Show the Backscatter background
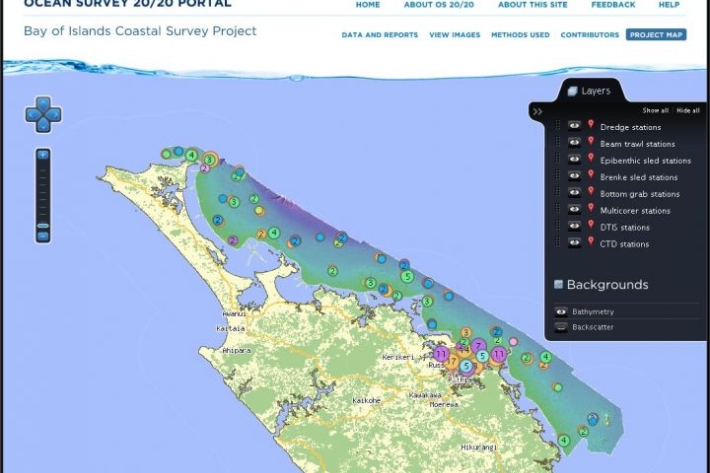The image size is (710, 473). [x=561, y=327]
